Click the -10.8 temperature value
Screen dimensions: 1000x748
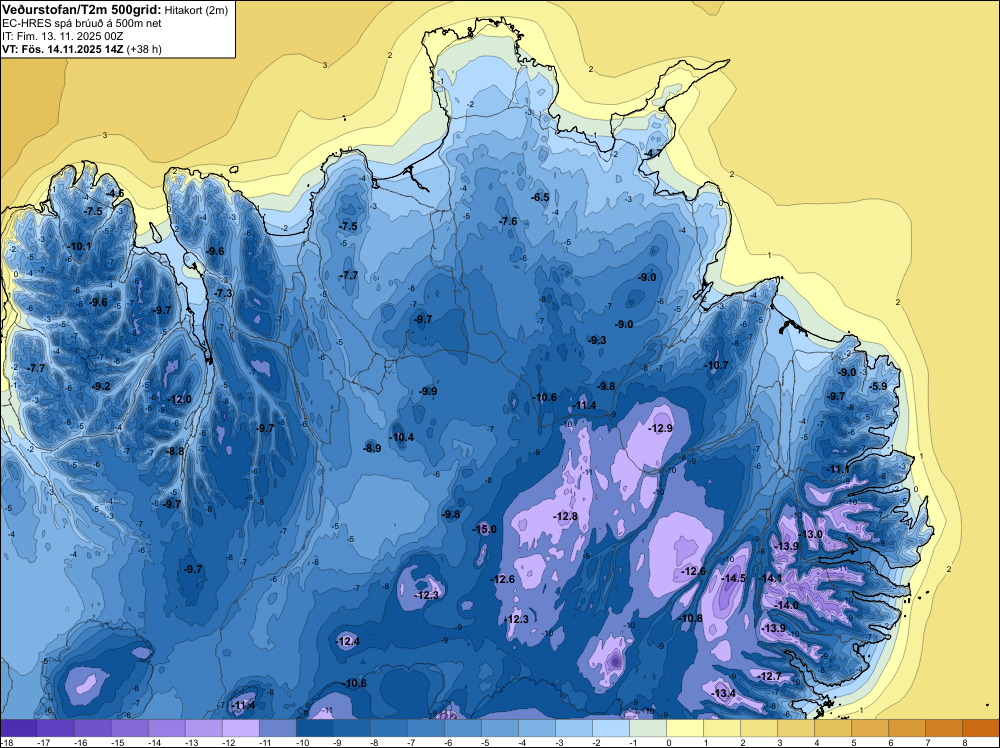click(x=689, y=619)
